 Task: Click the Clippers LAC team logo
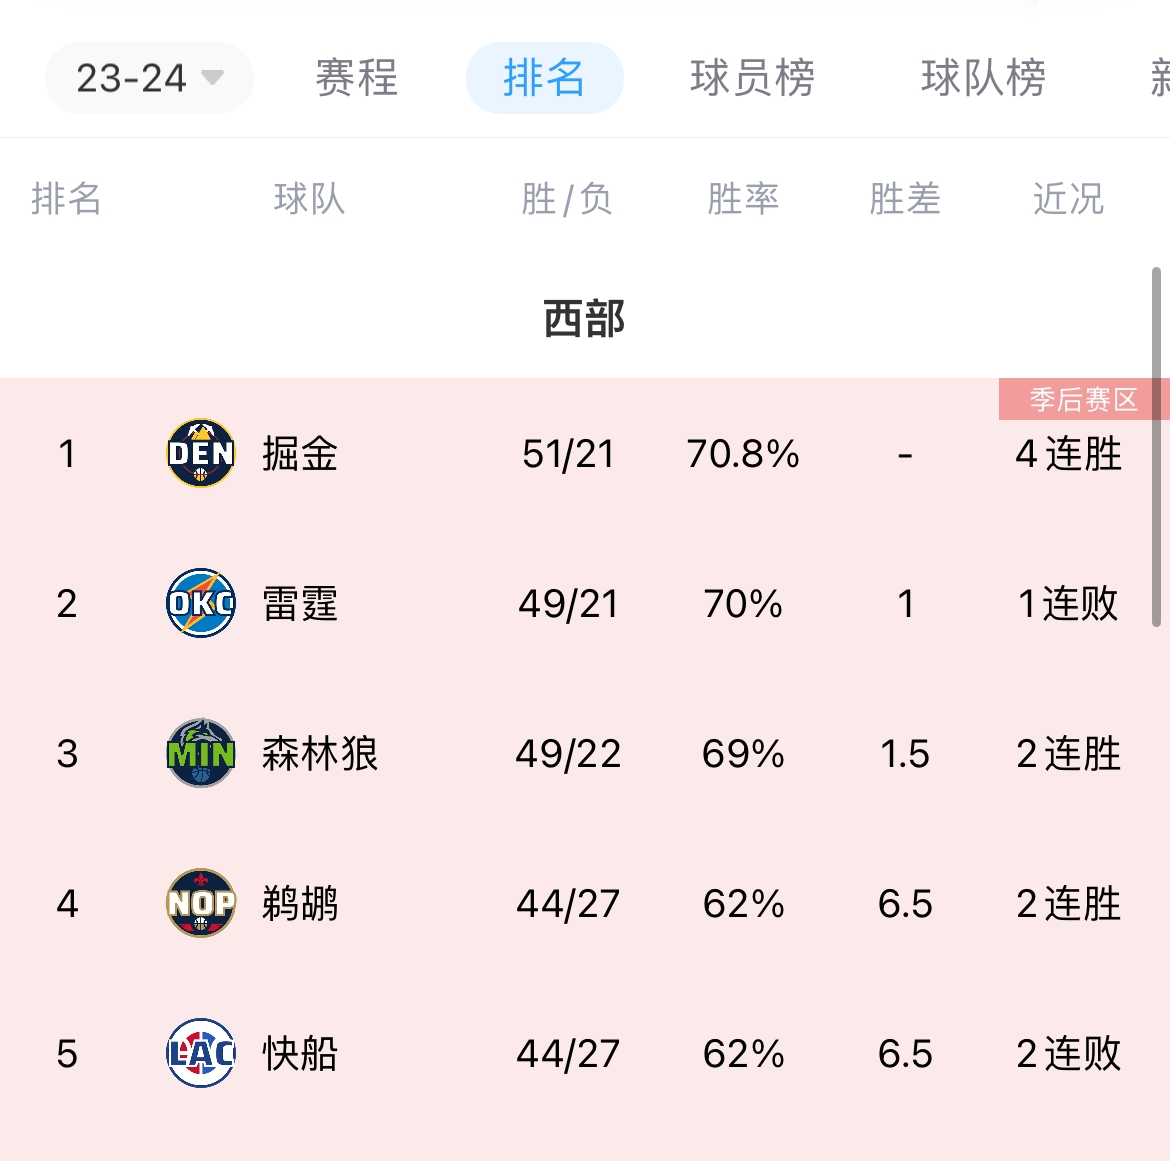(201, 1053)
